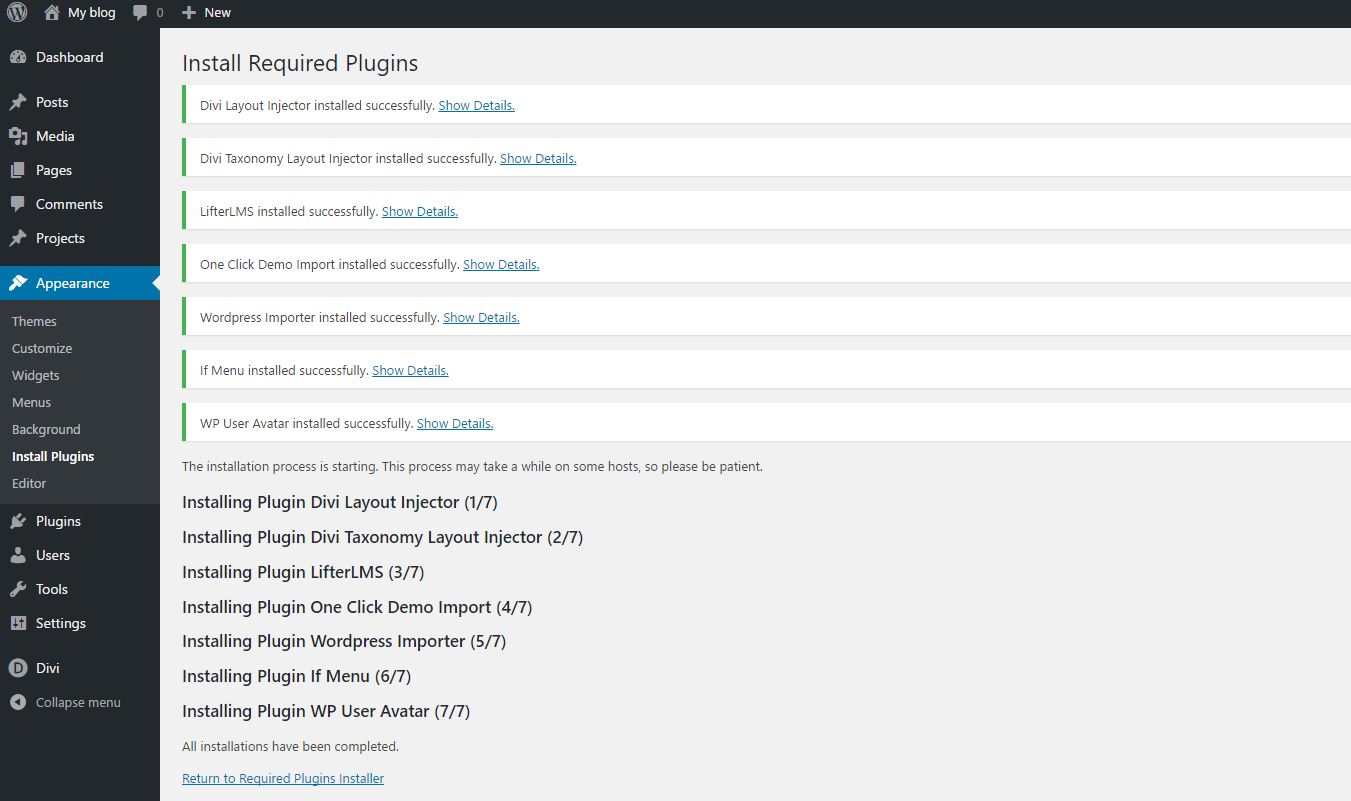Click the My blog home icon

tap(52, 13)
